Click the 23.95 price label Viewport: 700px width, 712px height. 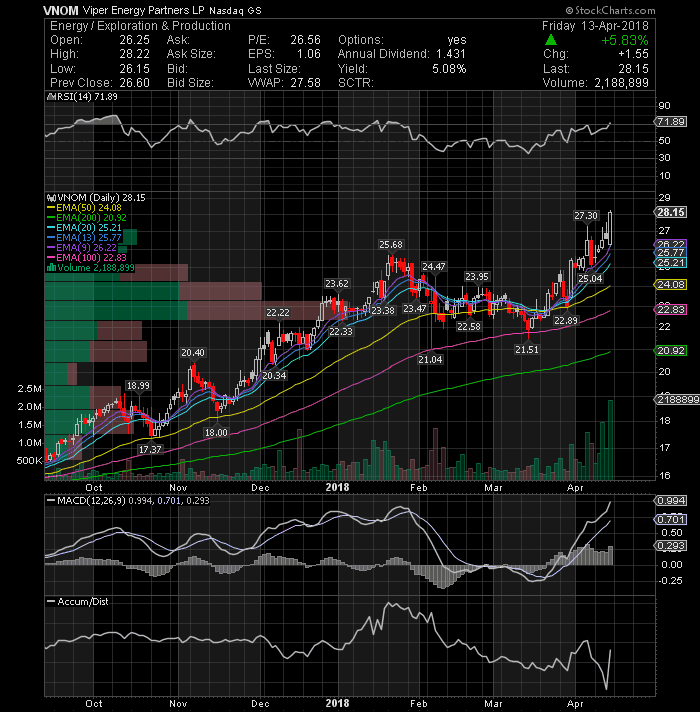(477, 277)
